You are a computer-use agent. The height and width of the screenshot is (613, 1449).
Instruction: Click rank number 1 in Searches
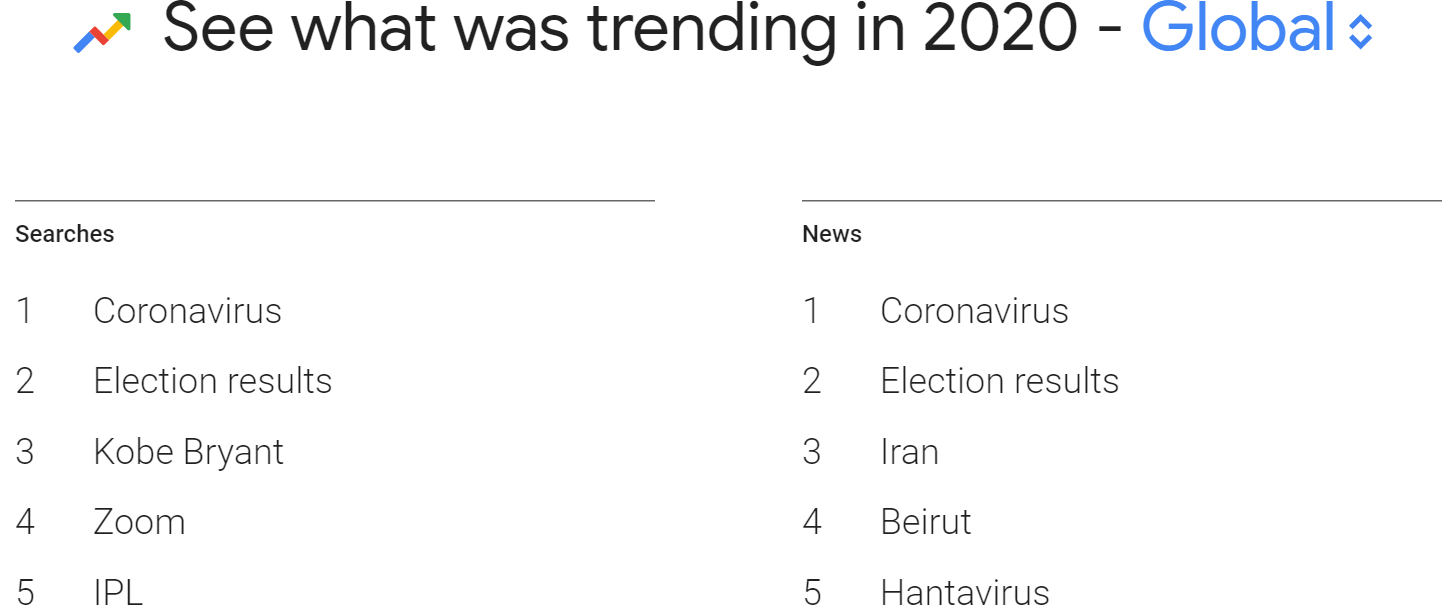pos(24,311)
